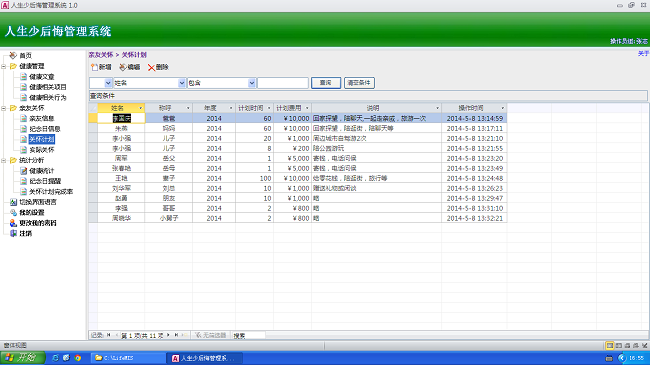This screenshot has height=365, width=650.
Task: Click the 新增 (add new) toolbar icon
Action: 94,67
